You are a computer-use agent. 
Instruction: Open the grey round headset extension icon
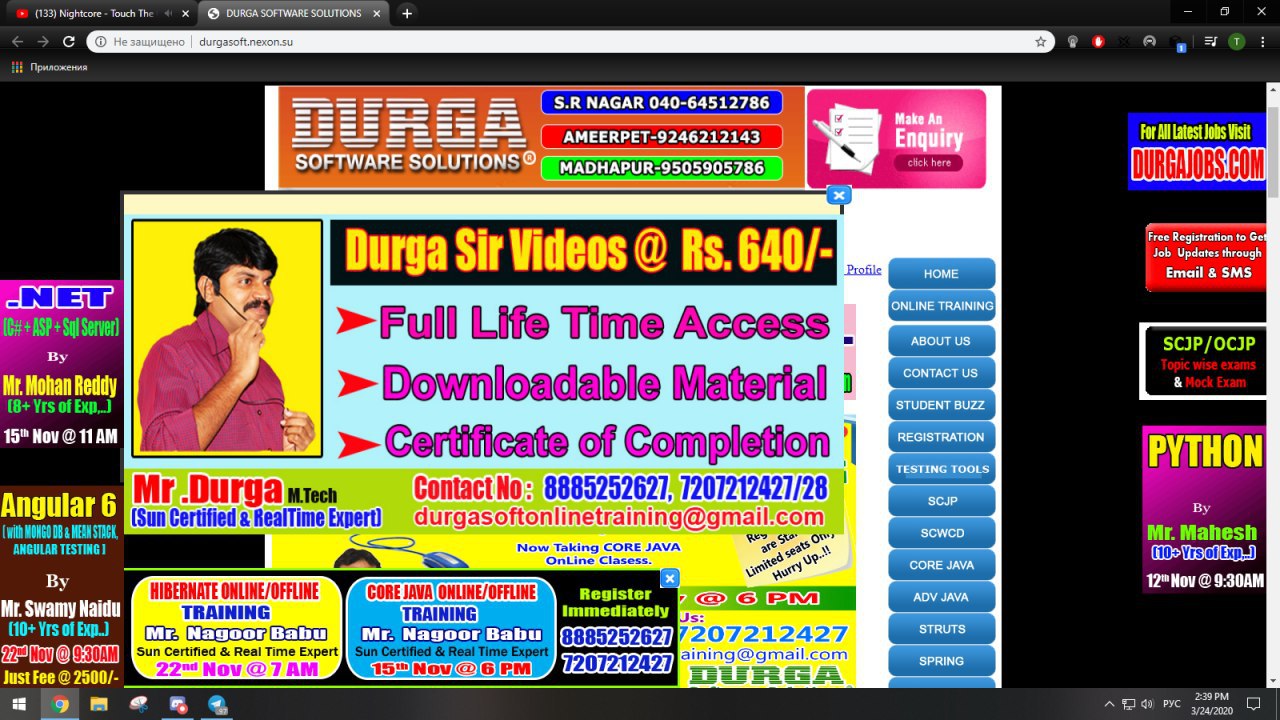click(1150, 42)
